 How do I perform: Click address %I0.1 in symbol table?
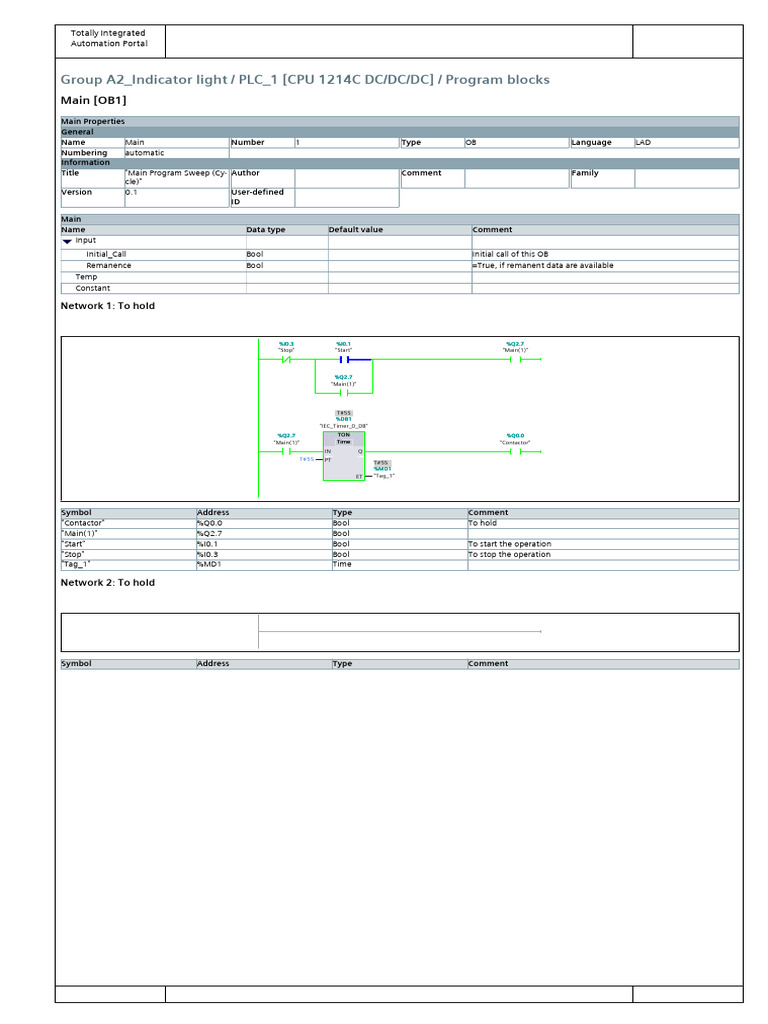(x=208, y=544)
